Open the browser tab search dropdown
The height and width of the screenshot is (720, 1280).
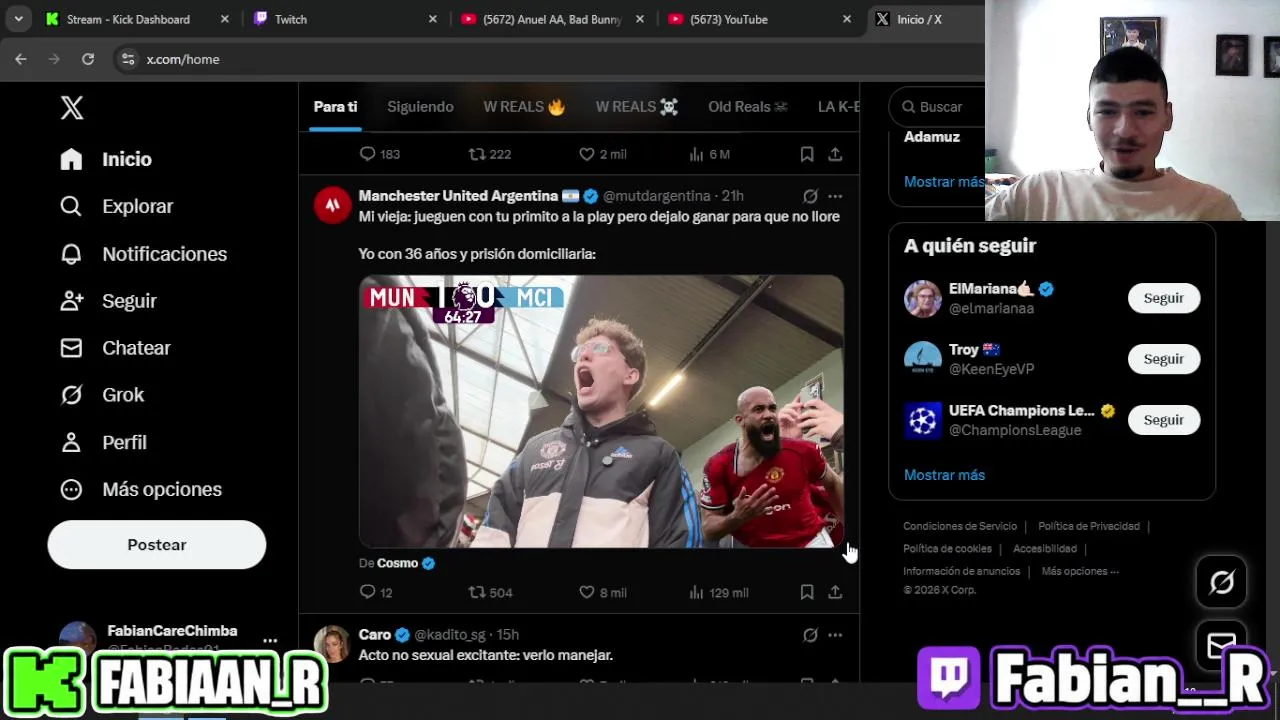[18, 19]
